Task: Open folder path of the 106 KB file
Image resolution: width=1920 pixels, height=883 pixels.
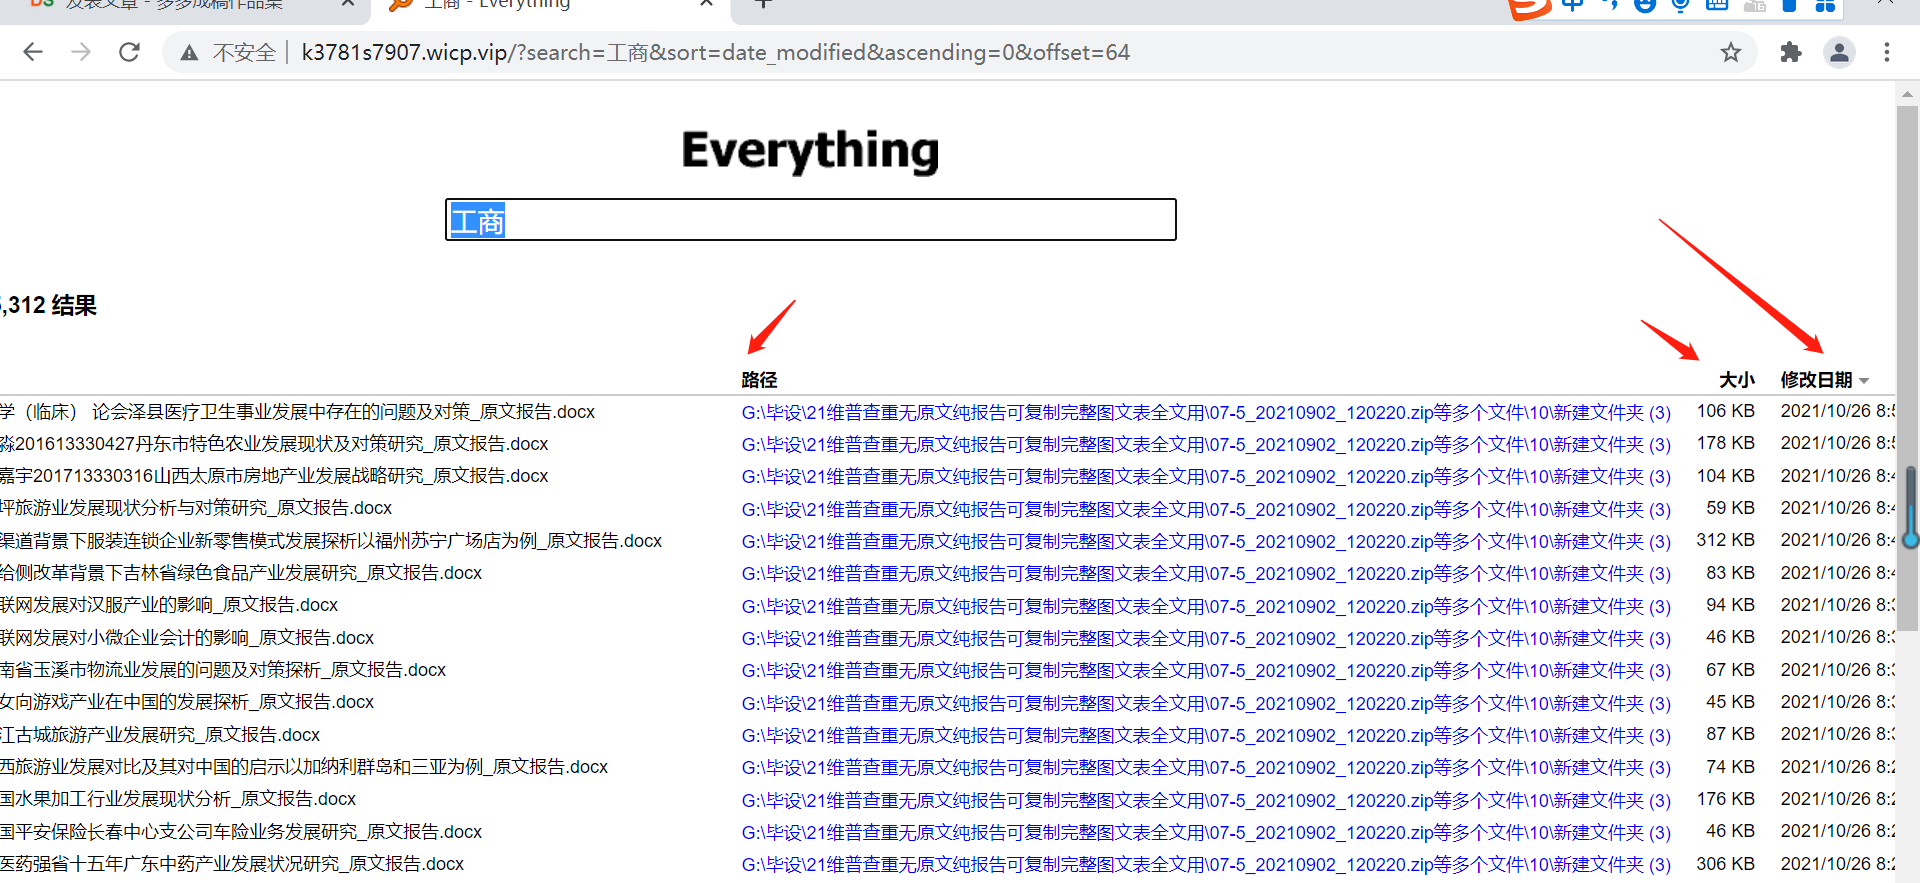Action: coord(1206,412)
